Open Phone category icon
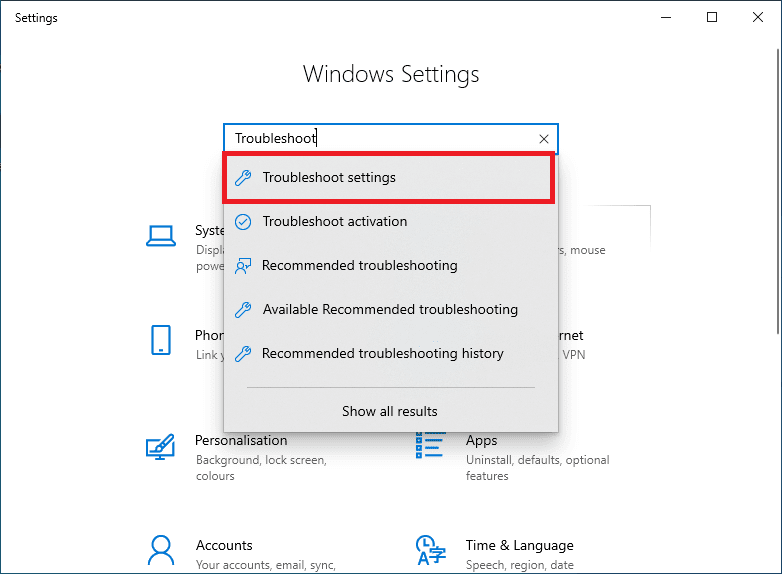 [161, 340]
